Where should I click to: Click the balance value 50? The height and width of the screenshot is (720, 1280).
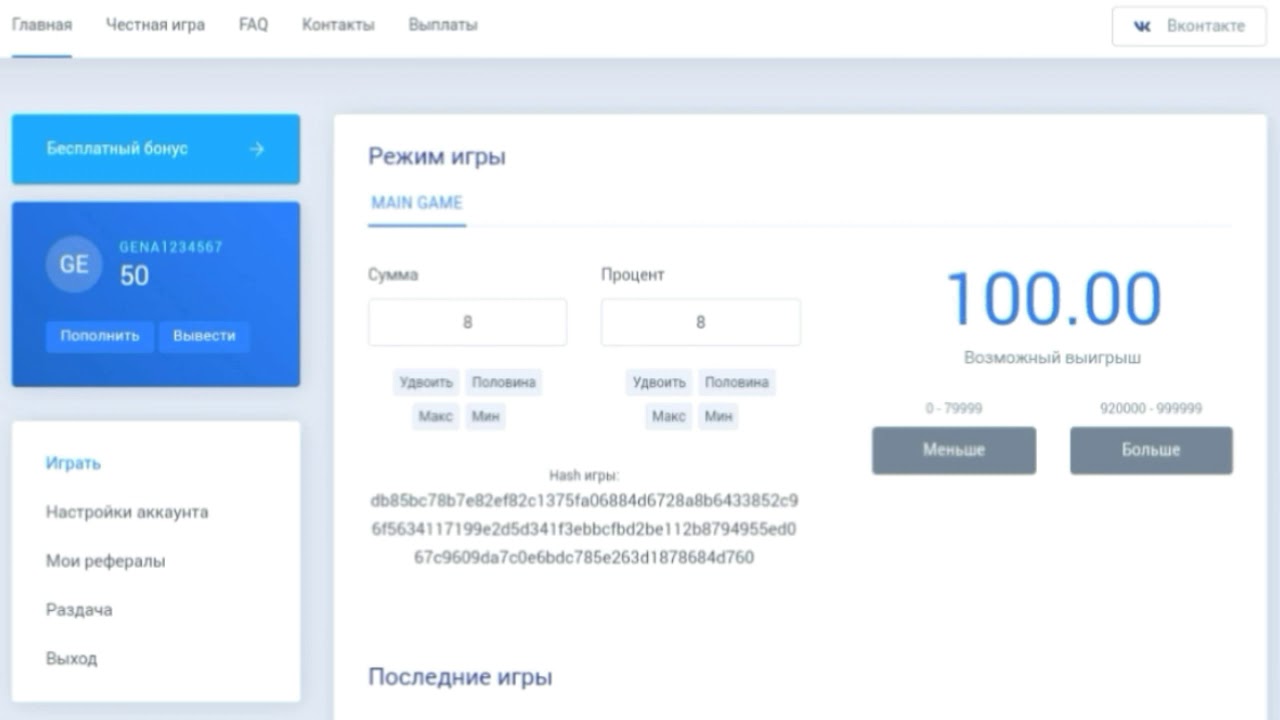tap(134, 276)
